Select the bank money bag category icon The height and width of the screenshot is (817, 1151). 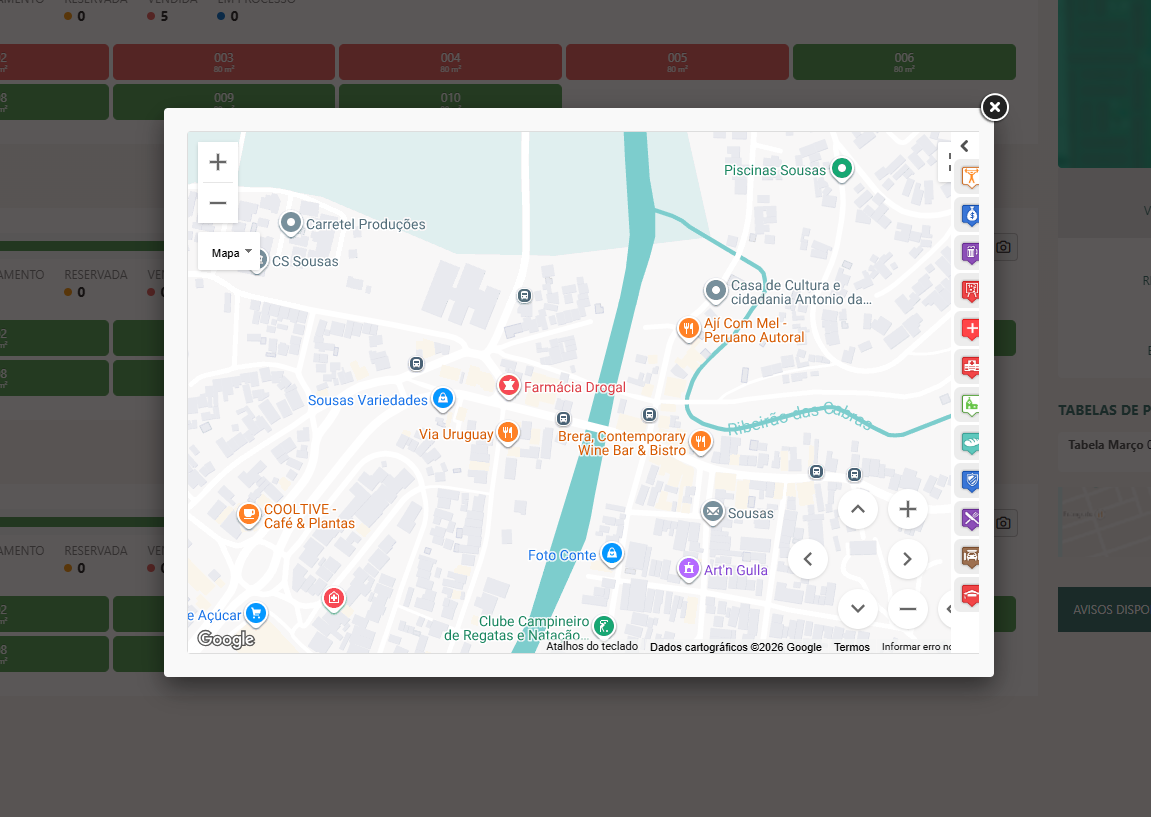970,215
